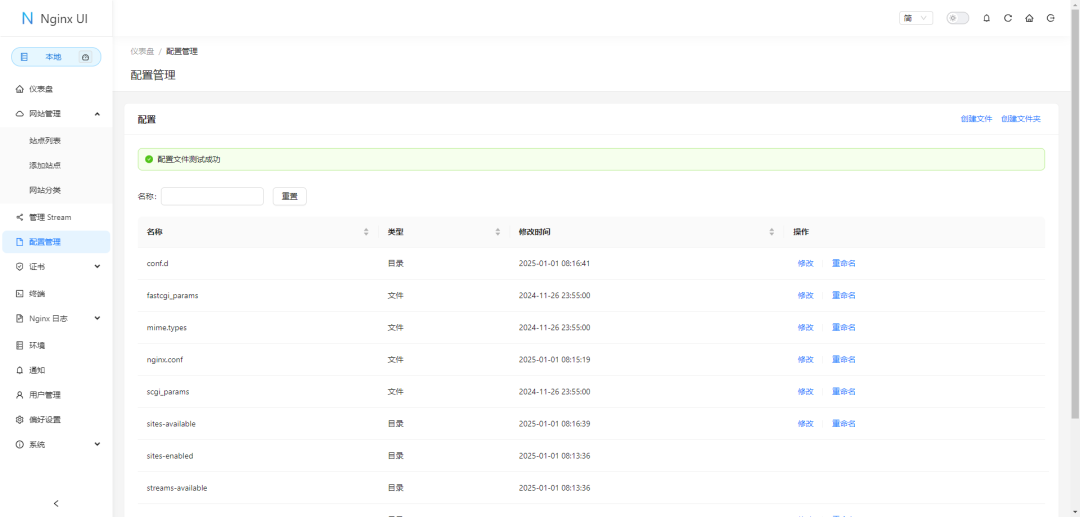
Task: Click the home icon in top bar
Action: coord(1029,18)
